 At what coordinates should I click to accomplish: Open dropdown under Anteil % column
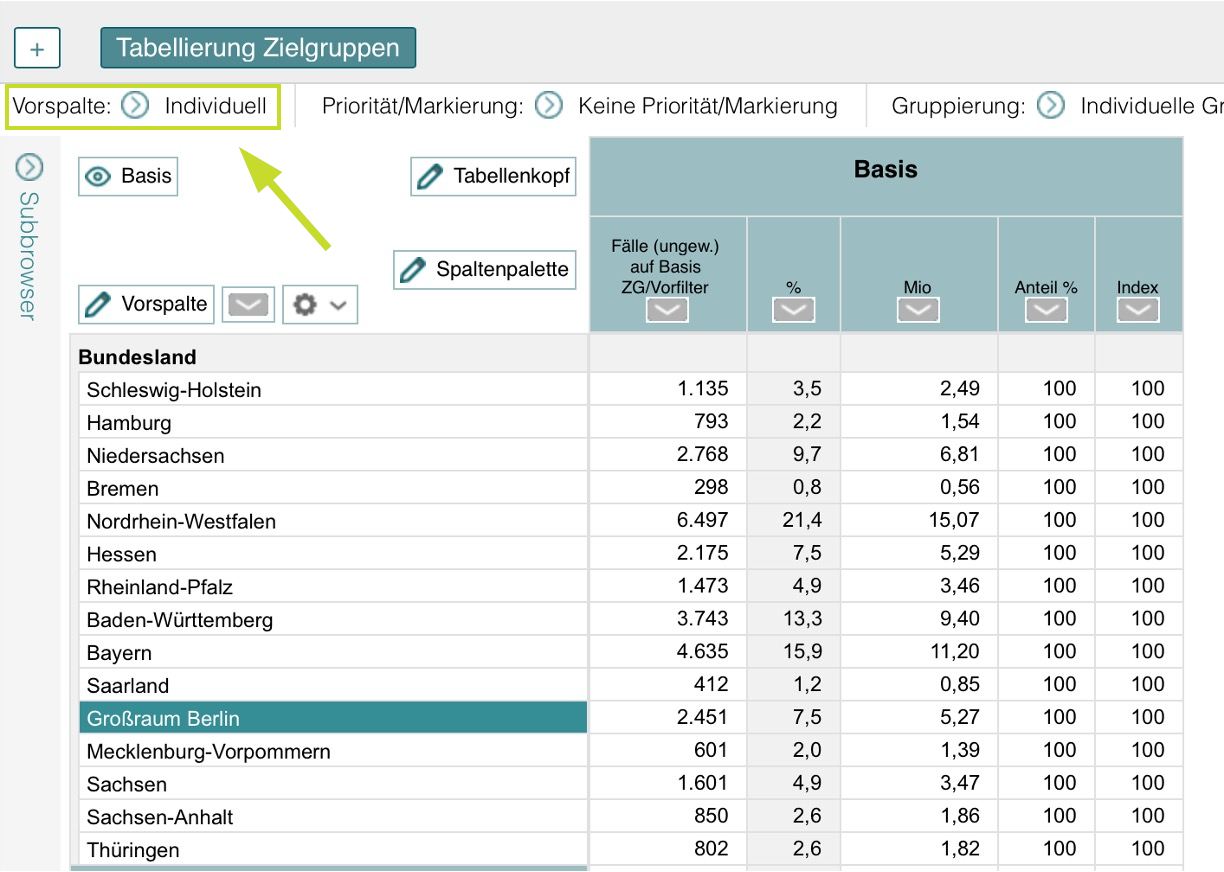pos(1046,311)
